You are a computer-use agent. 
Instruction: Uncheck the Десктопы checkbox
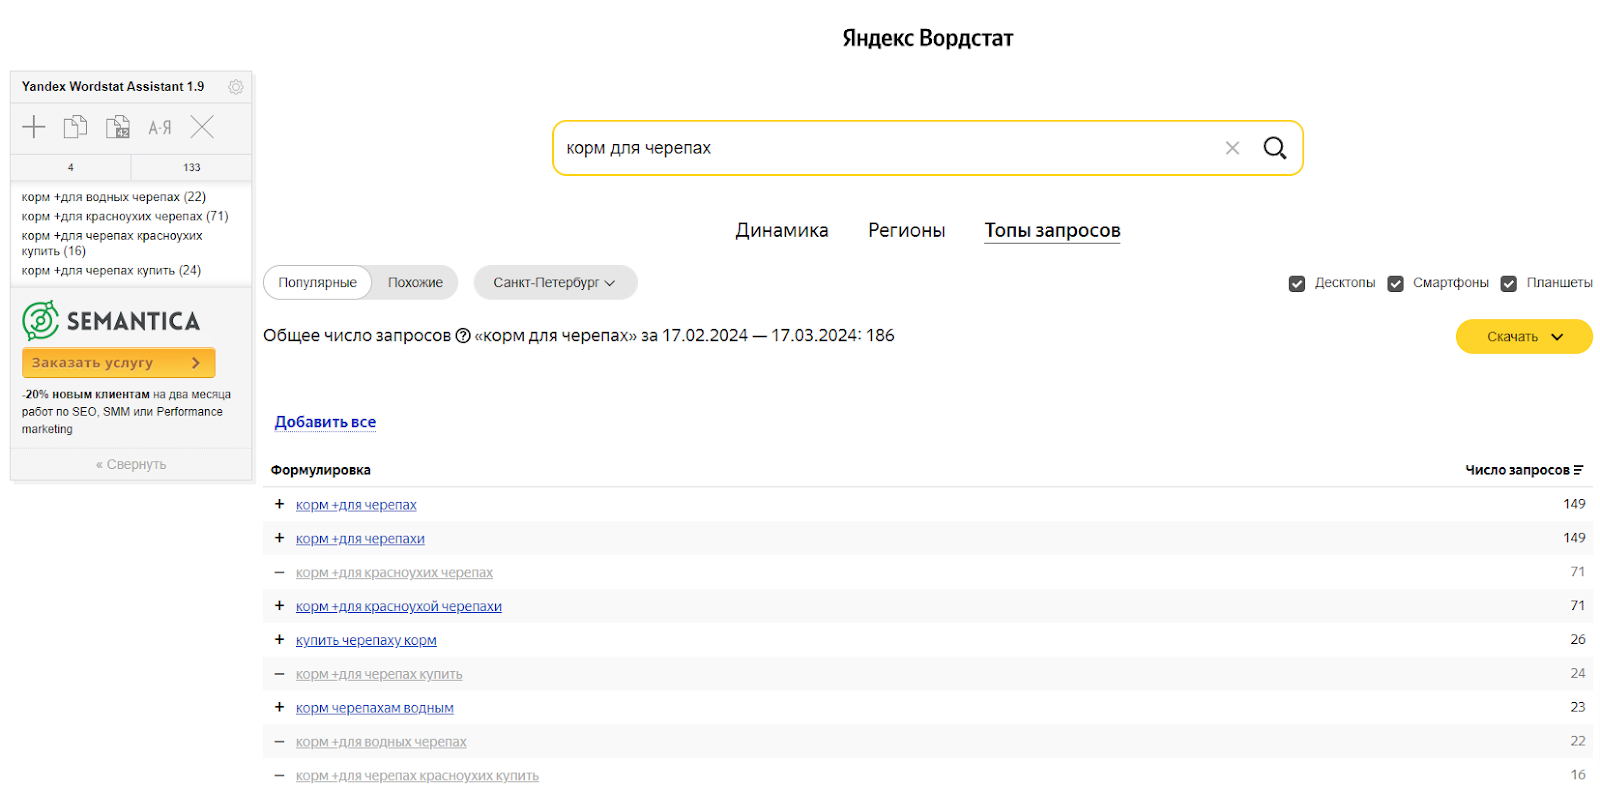(x=1297, y=284)
